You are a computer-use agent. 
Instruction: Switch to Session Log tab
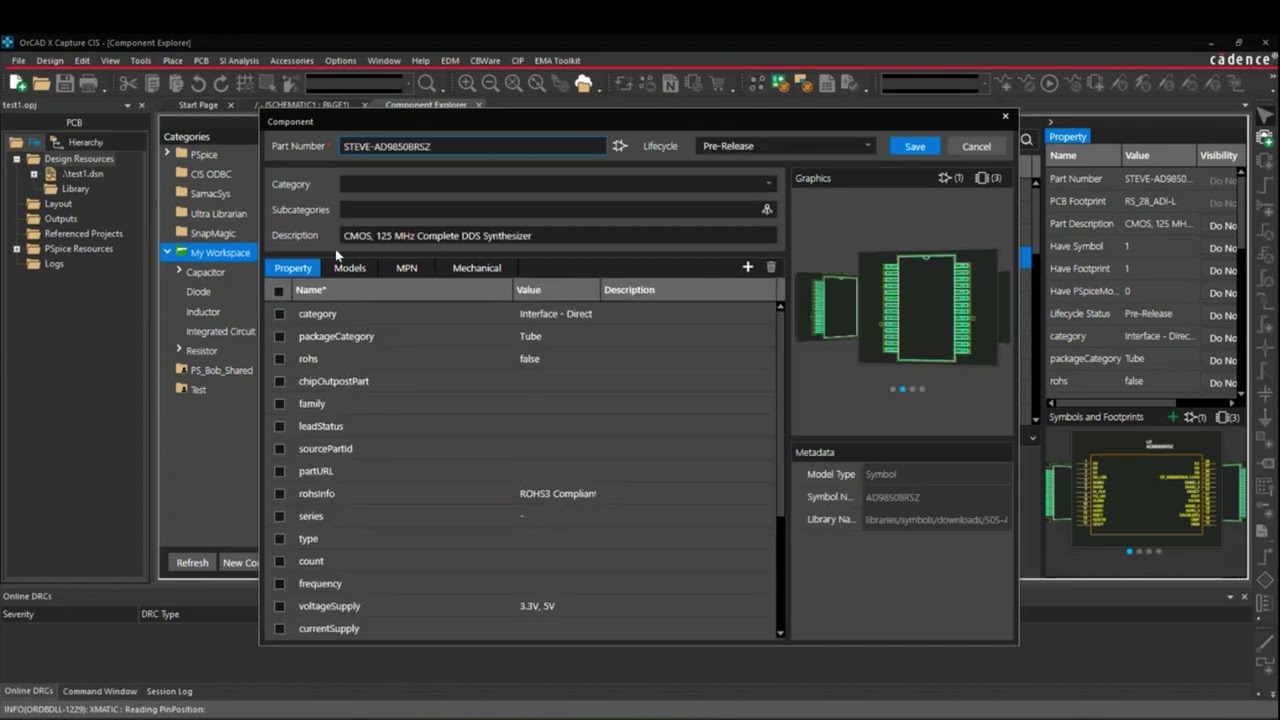[x=169, y=691]
